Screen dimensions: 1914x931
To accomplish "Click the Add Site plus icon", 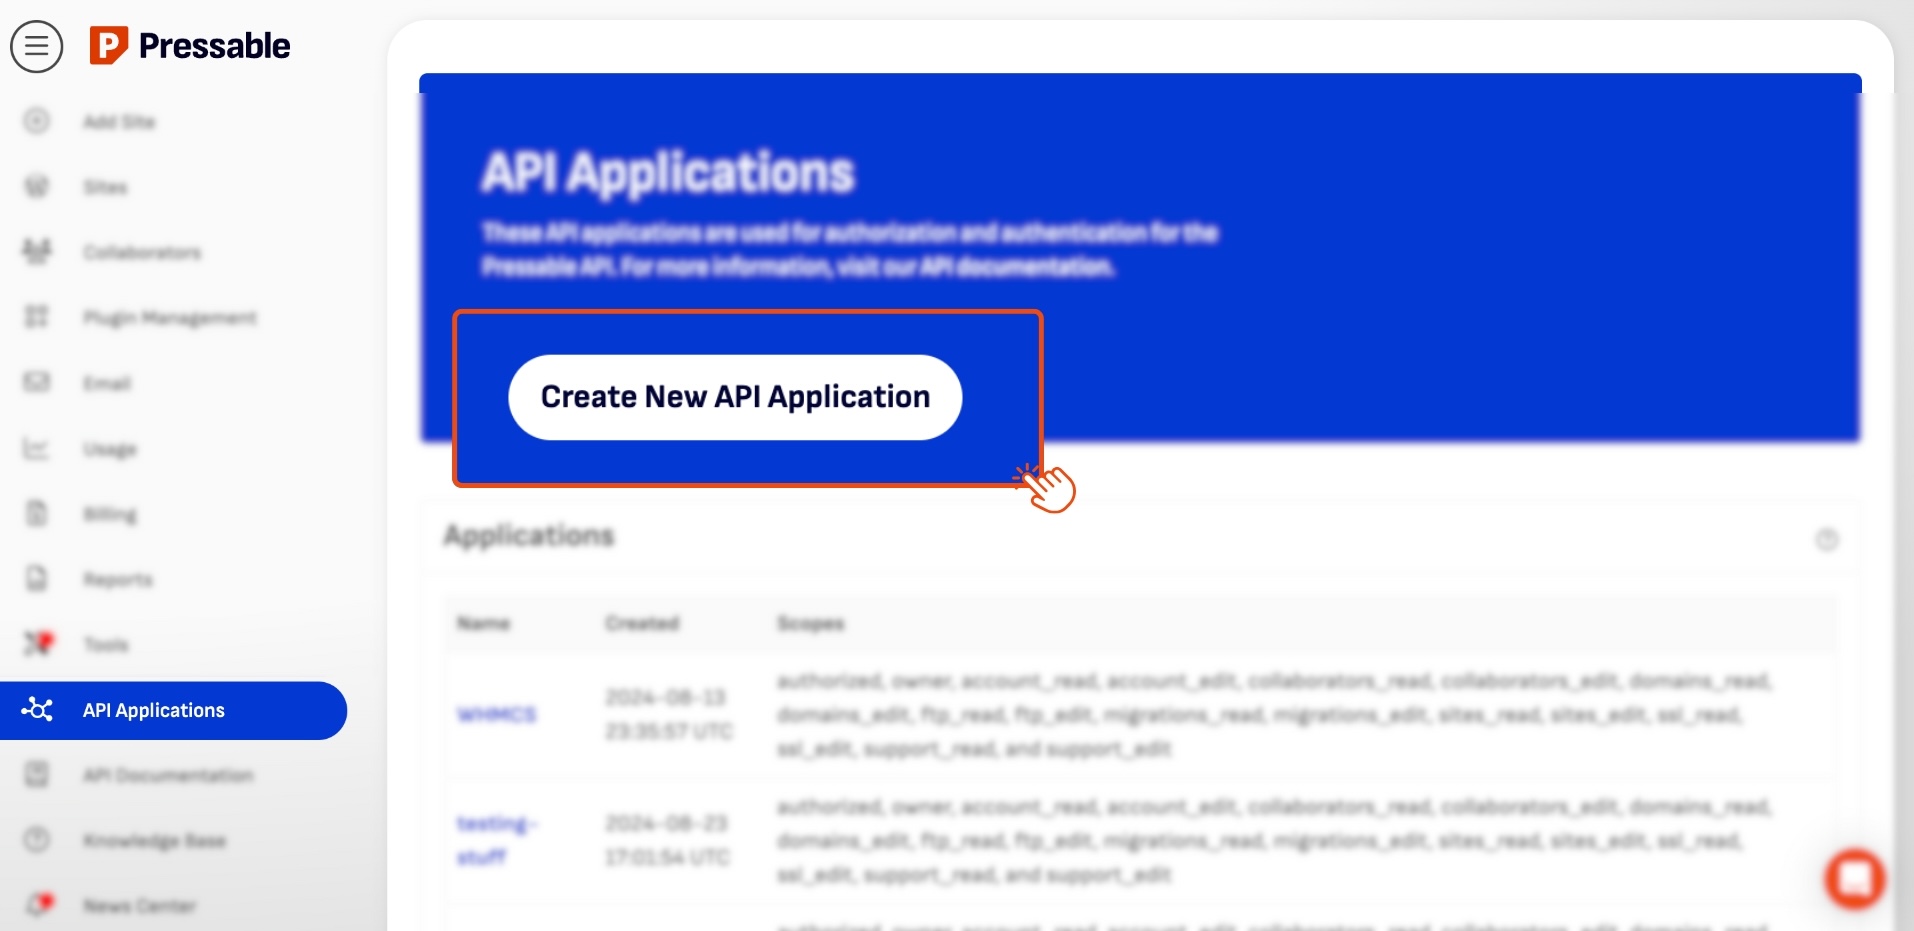I will 37,121.
